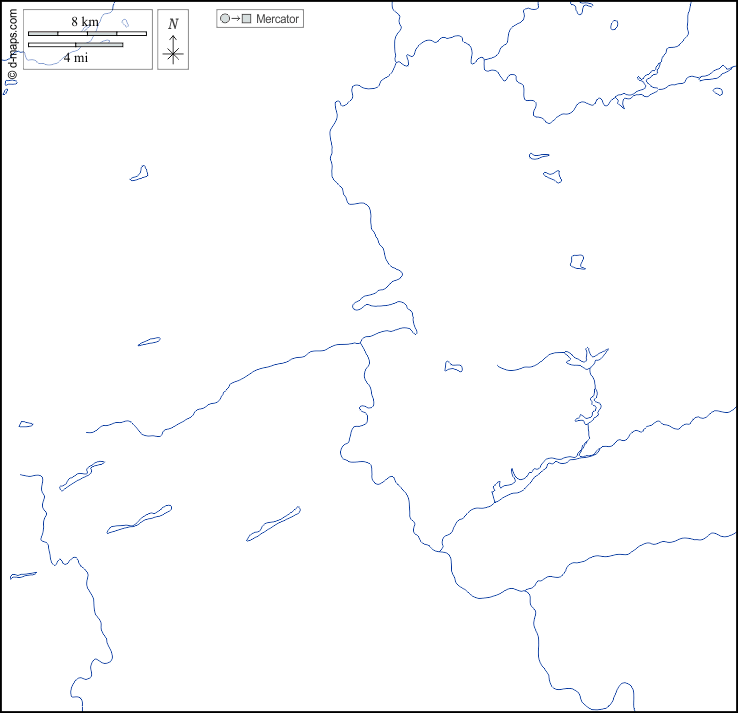
Task: Click the tiny lake at the far left edge mid-height
Action: (26, 424)
